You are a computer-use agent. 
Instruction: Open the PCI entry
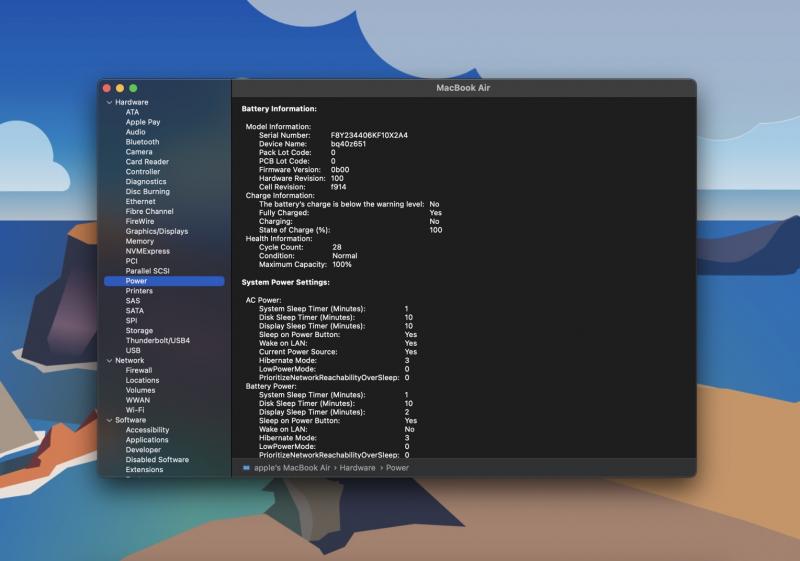[132, 261]
